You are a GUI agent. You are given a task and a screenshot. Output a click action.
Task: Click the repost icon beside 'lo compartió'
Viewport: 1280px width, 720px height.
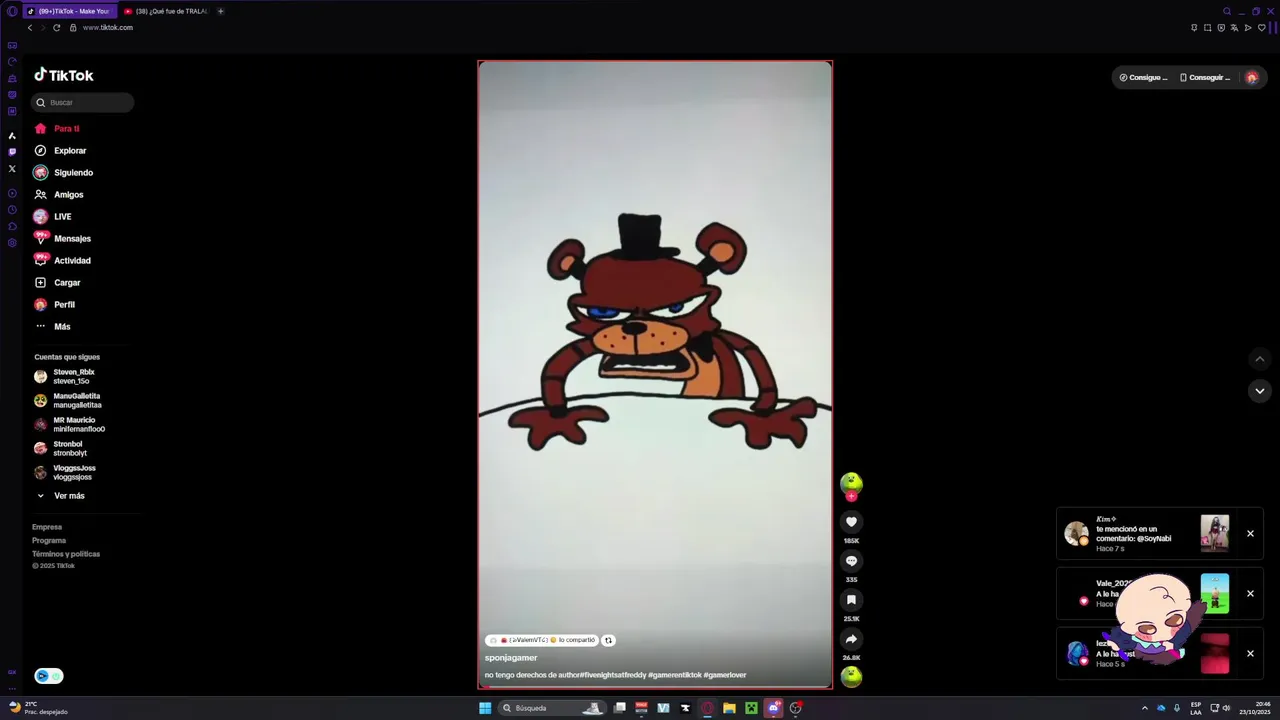coord(608,640)
